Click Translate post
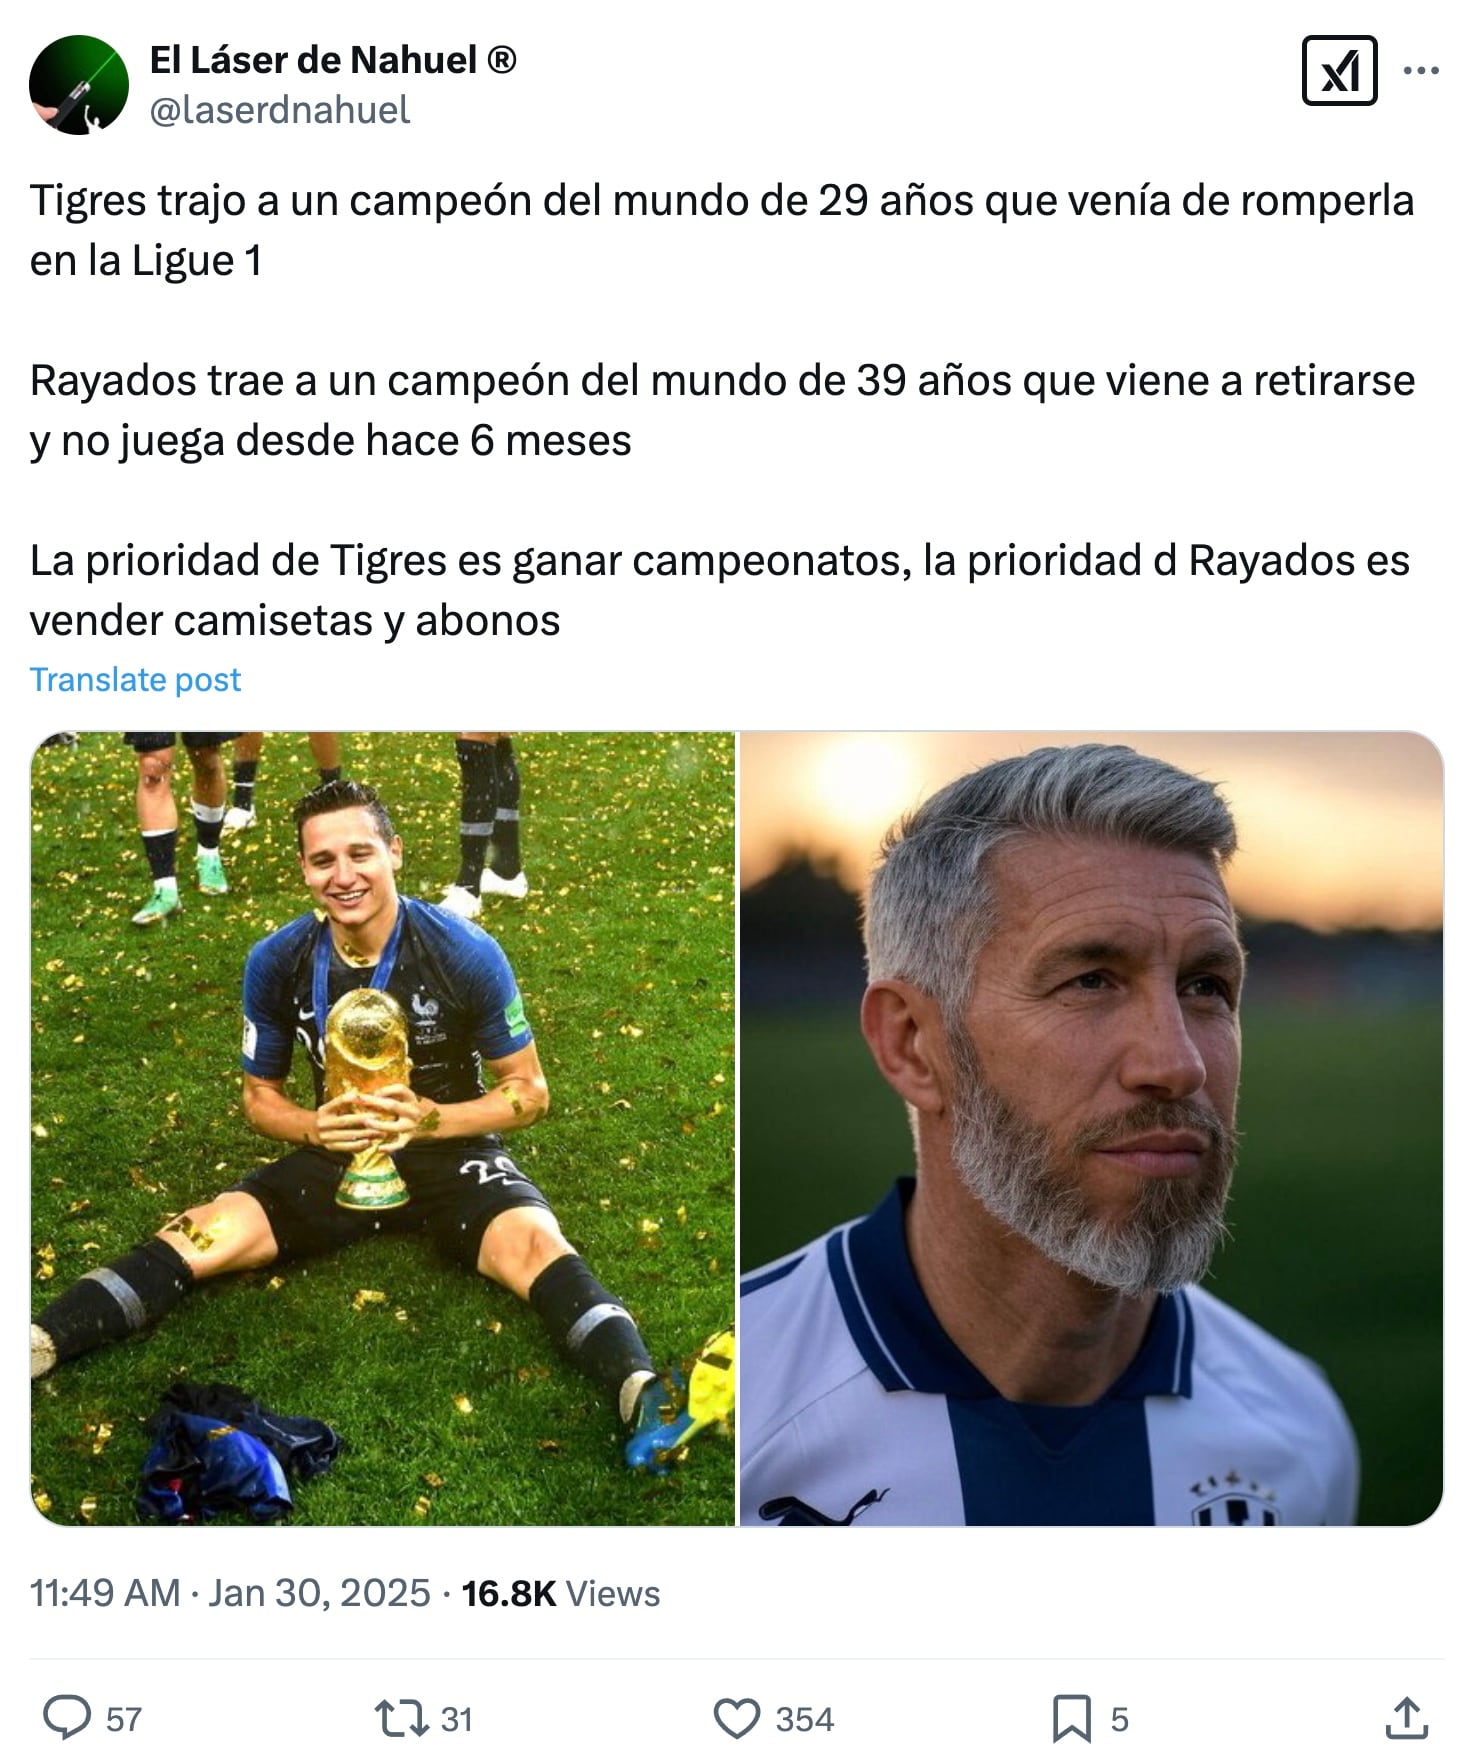This screenshot has height=1760, width=1472. point(135,680)
